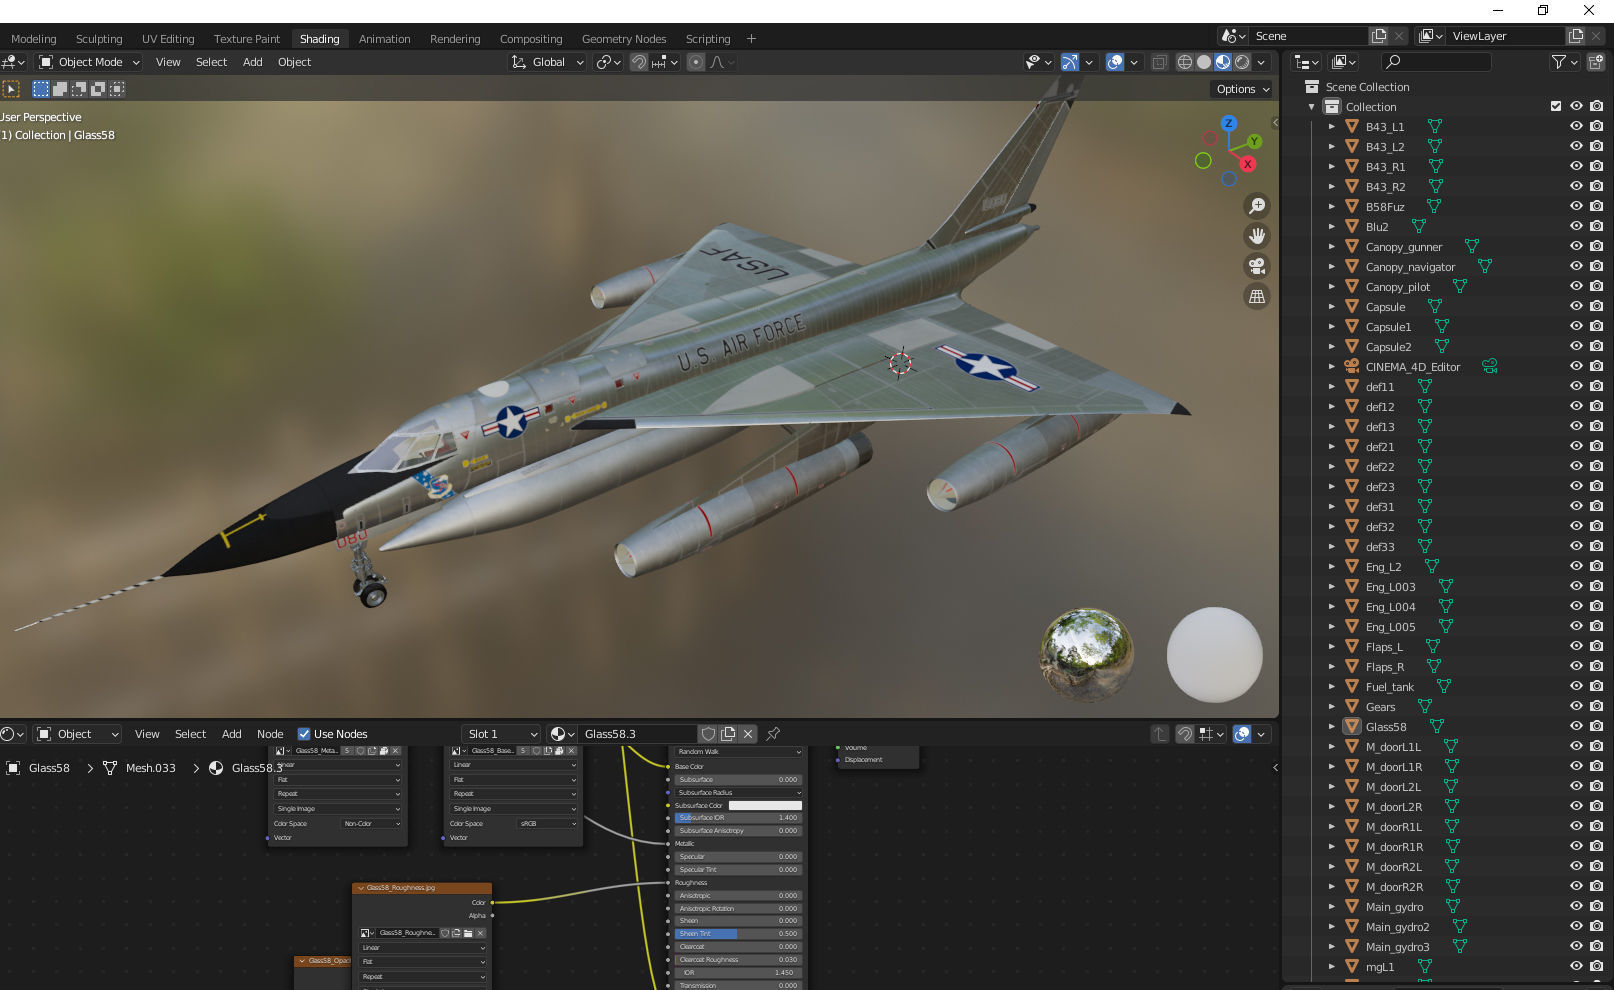
Task: Uncheck the Collection exclude checkbox
Action: (1556, 106)
